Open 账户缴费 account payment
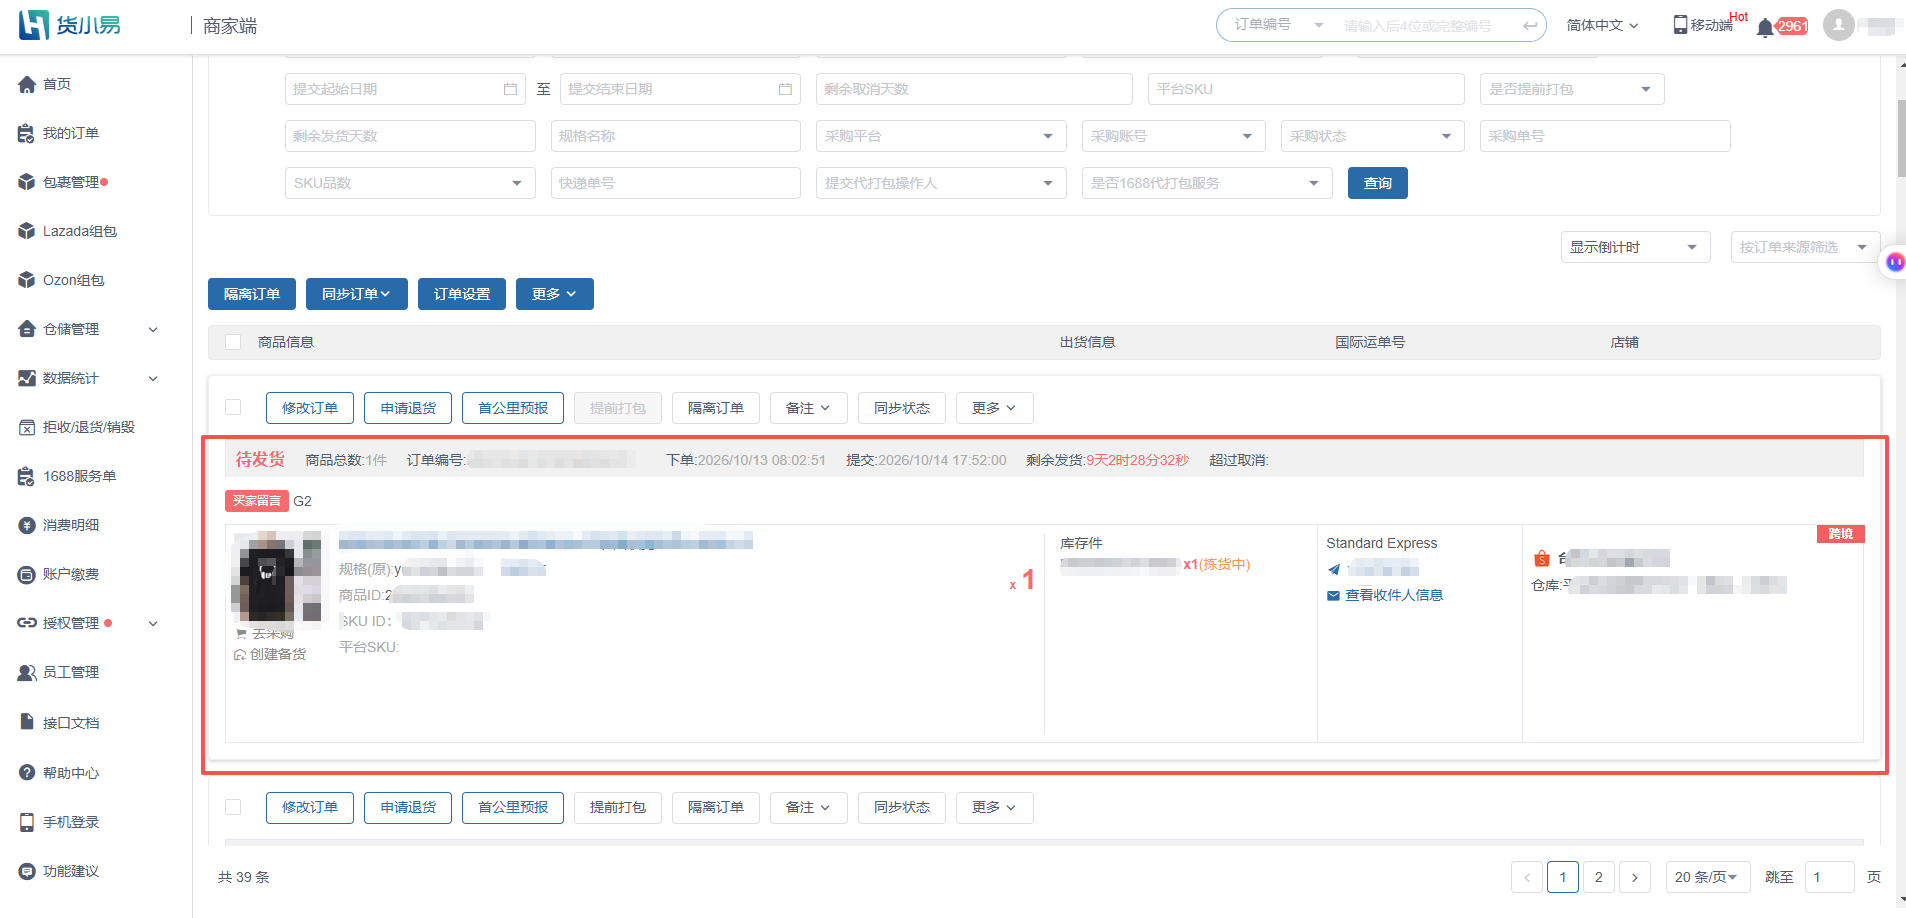The width and height of the screenshot is (1906, 918). [x=70, y=574]
